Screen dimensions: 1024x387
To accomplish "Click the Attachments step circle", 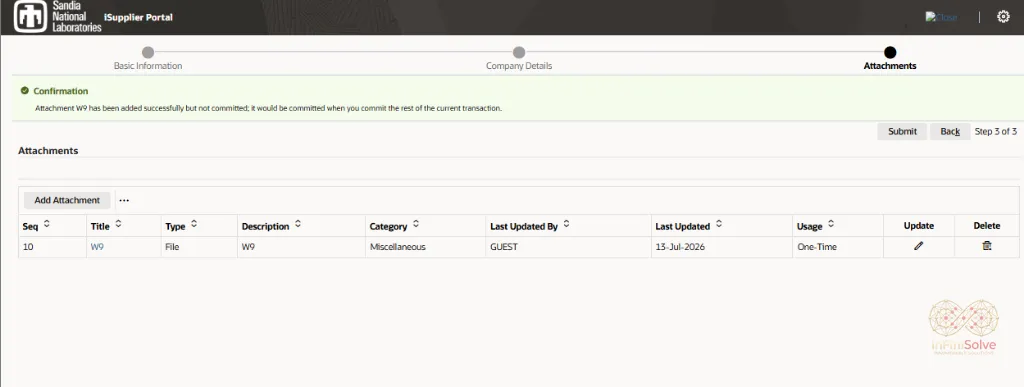I will point(889,52).
